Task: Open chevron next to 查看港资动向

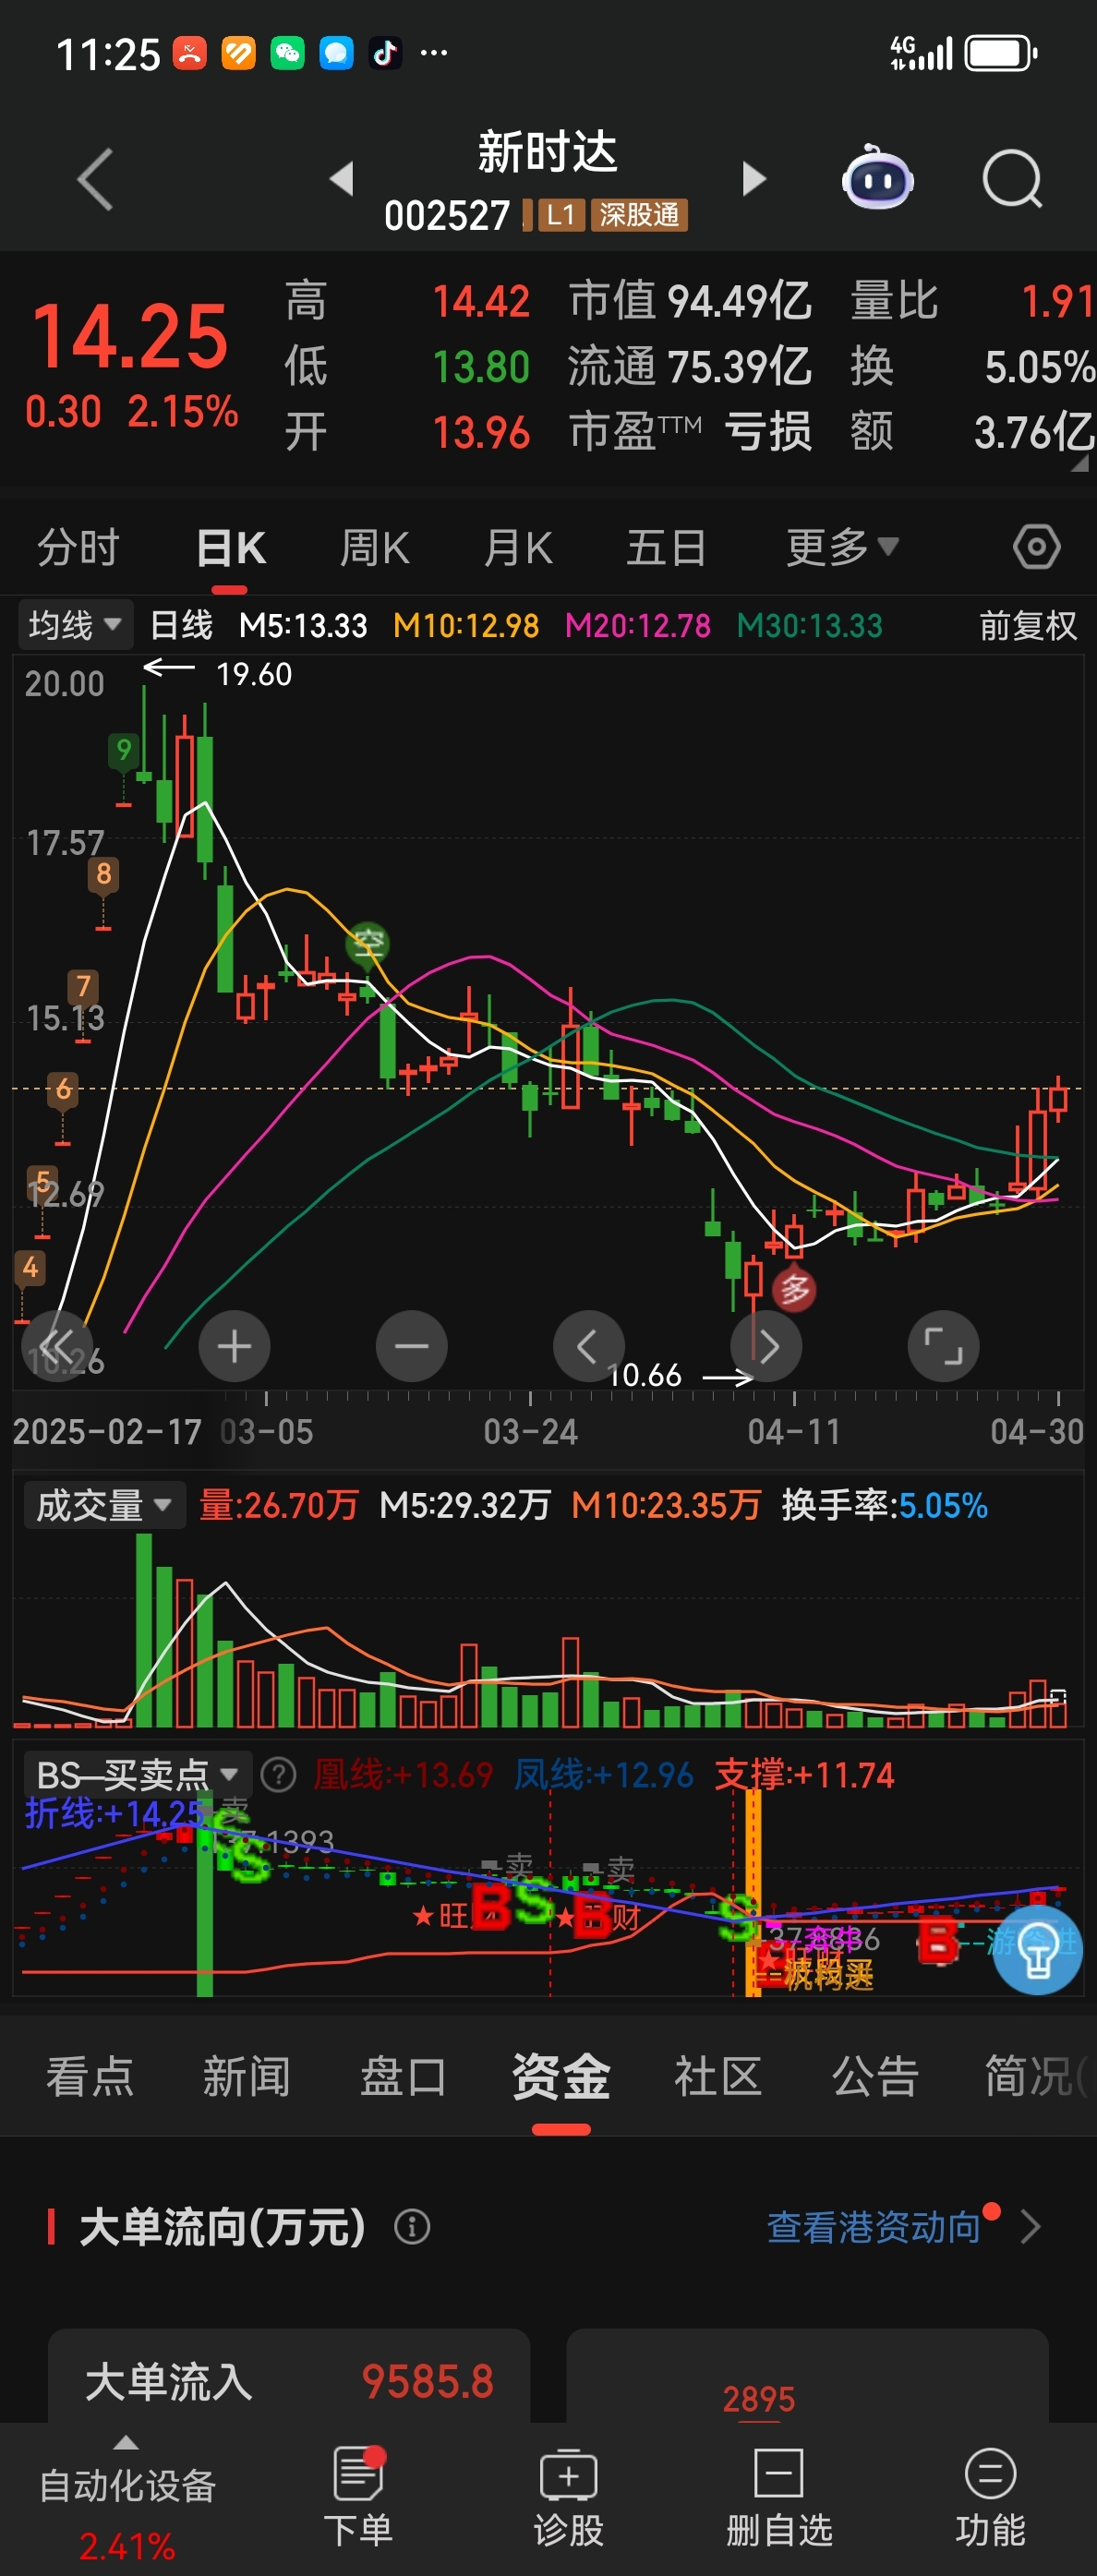Action: tap(1030, 2227)
